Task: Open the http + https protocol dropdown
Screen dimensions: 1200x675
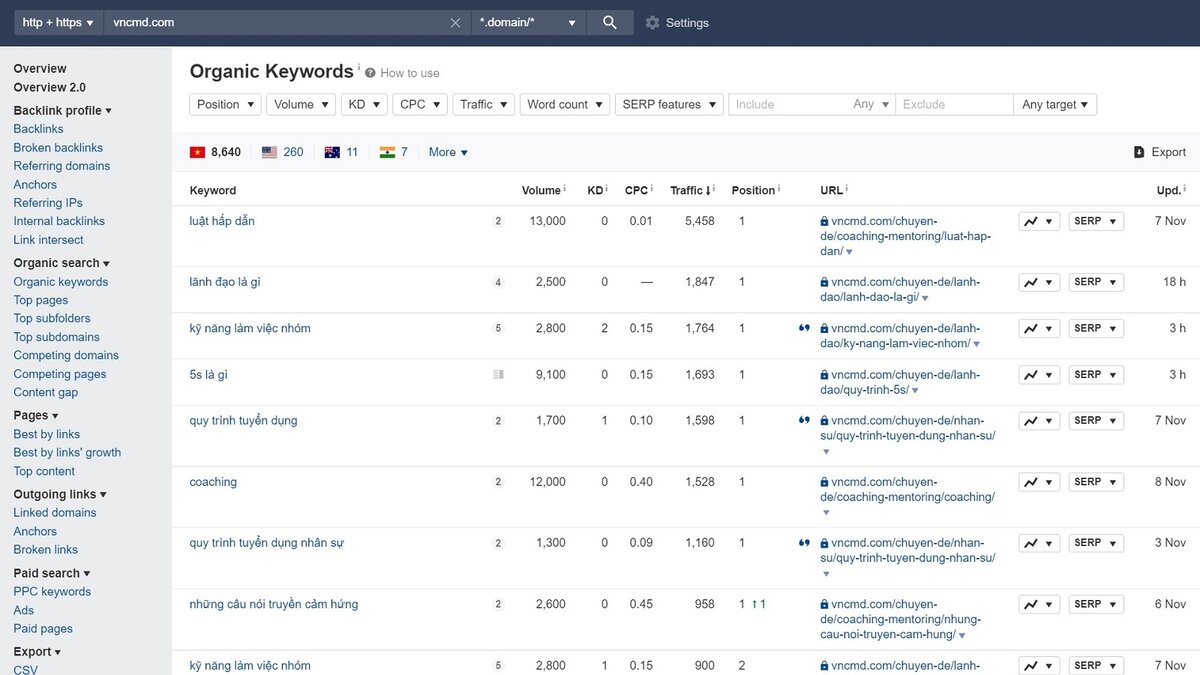Action: pyautogui.click(x=58, y=23)
